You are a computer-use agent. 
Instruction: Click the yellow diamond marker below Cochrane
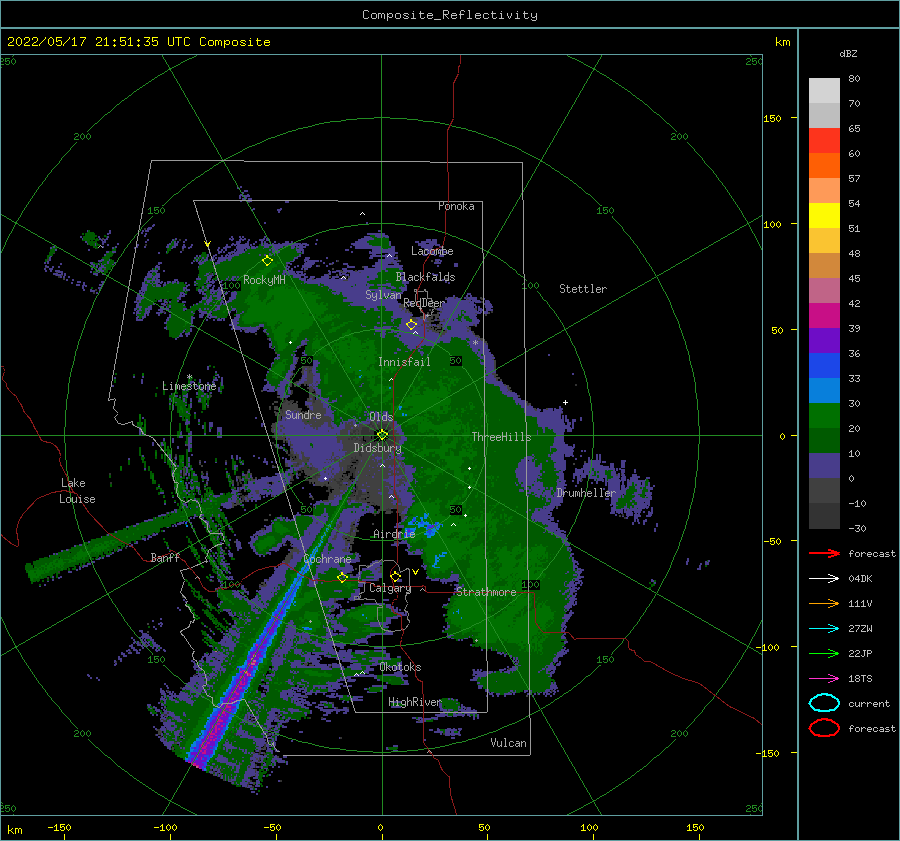[x=343, y=578]
